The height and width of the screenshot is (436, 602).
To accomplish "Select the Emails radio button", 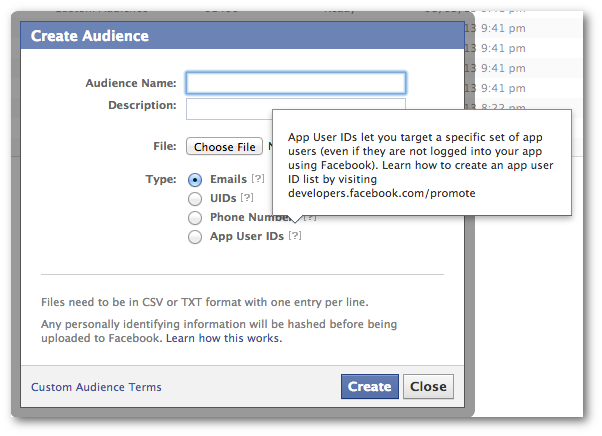I will (x=195, y=179).
